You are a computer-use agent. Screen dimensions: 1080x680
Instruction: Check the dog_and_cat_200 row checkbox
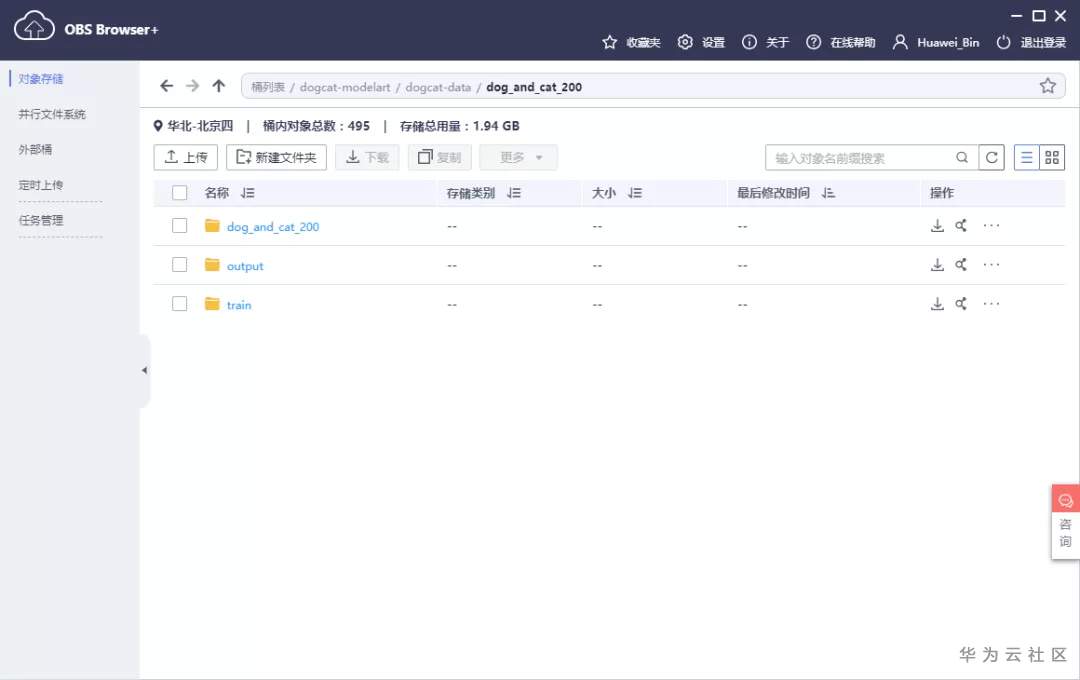point(179,225)
